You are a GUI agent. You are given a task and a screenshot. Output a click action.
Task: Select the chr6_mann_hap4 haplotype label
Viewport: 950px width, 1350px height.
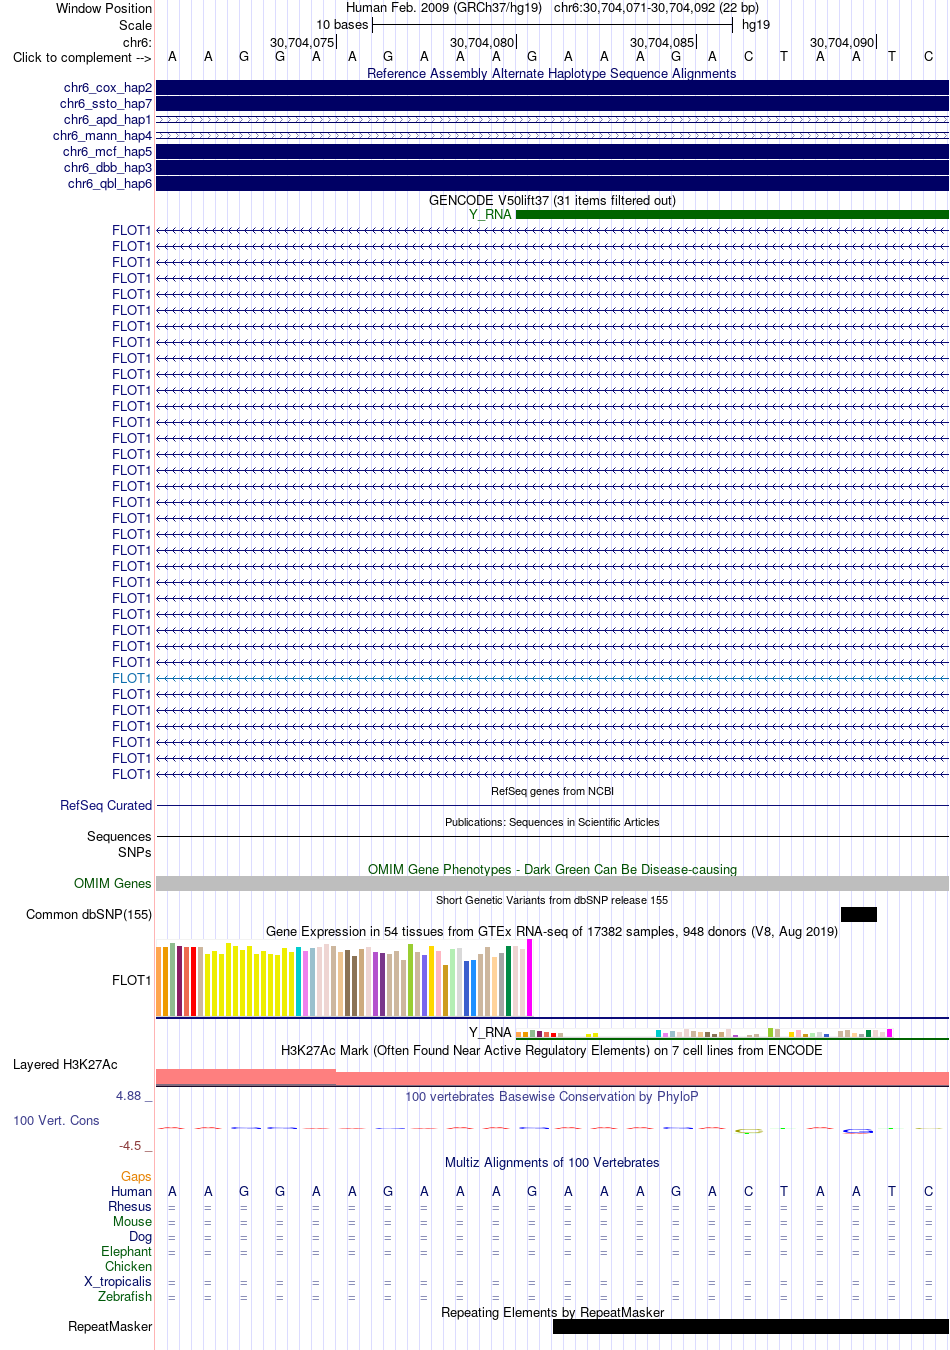point(103,136)
